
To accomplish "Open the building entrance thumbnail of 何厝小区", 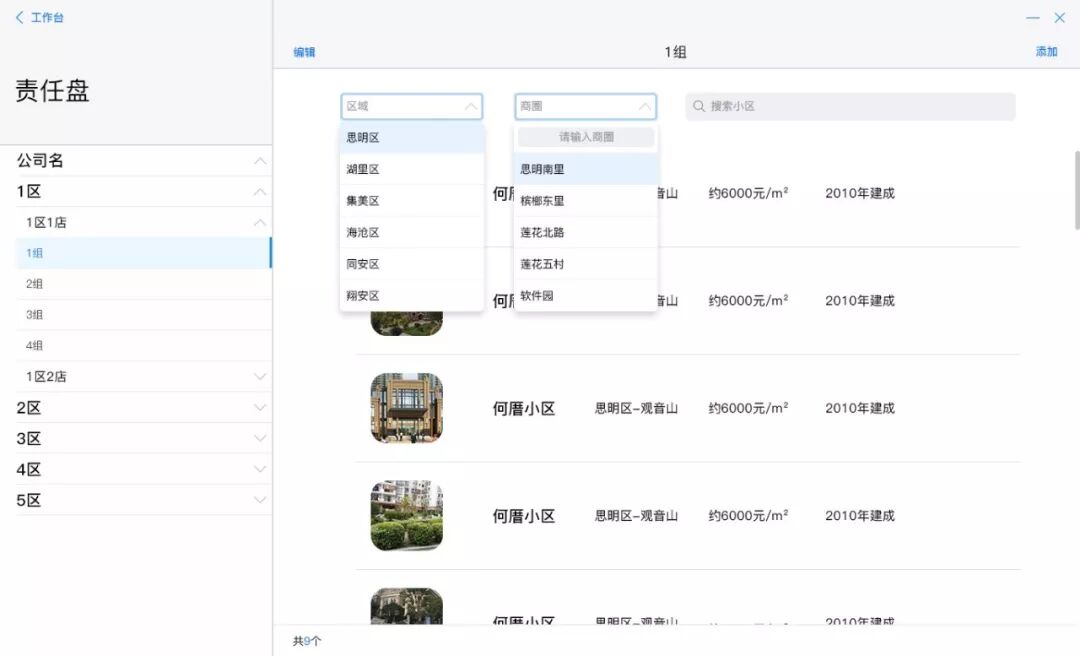I will point(406,408).
